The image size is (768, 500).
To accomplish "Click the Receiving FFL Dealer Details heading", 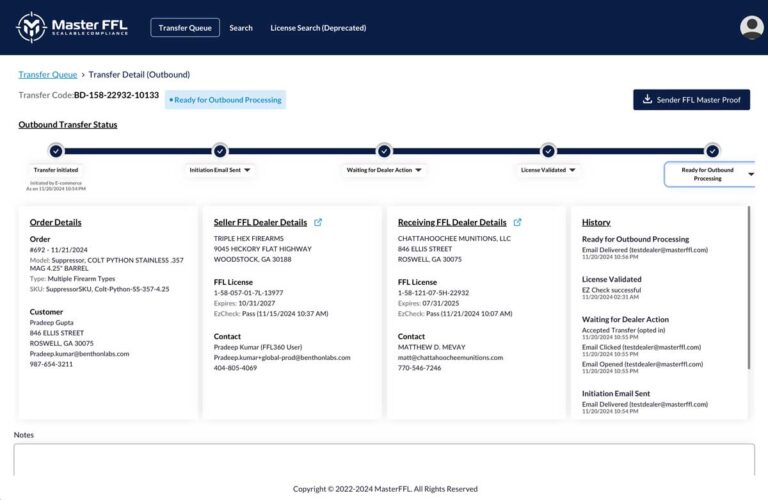I will pyautogui.click(x=452, y=222).
